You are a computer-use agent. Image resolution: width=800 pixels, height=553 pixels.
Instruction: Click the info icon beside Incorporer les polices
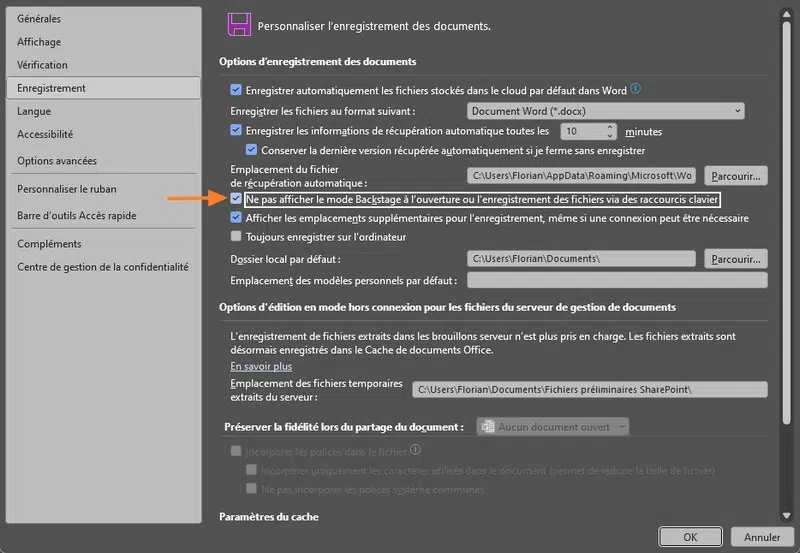coord(415,449)
